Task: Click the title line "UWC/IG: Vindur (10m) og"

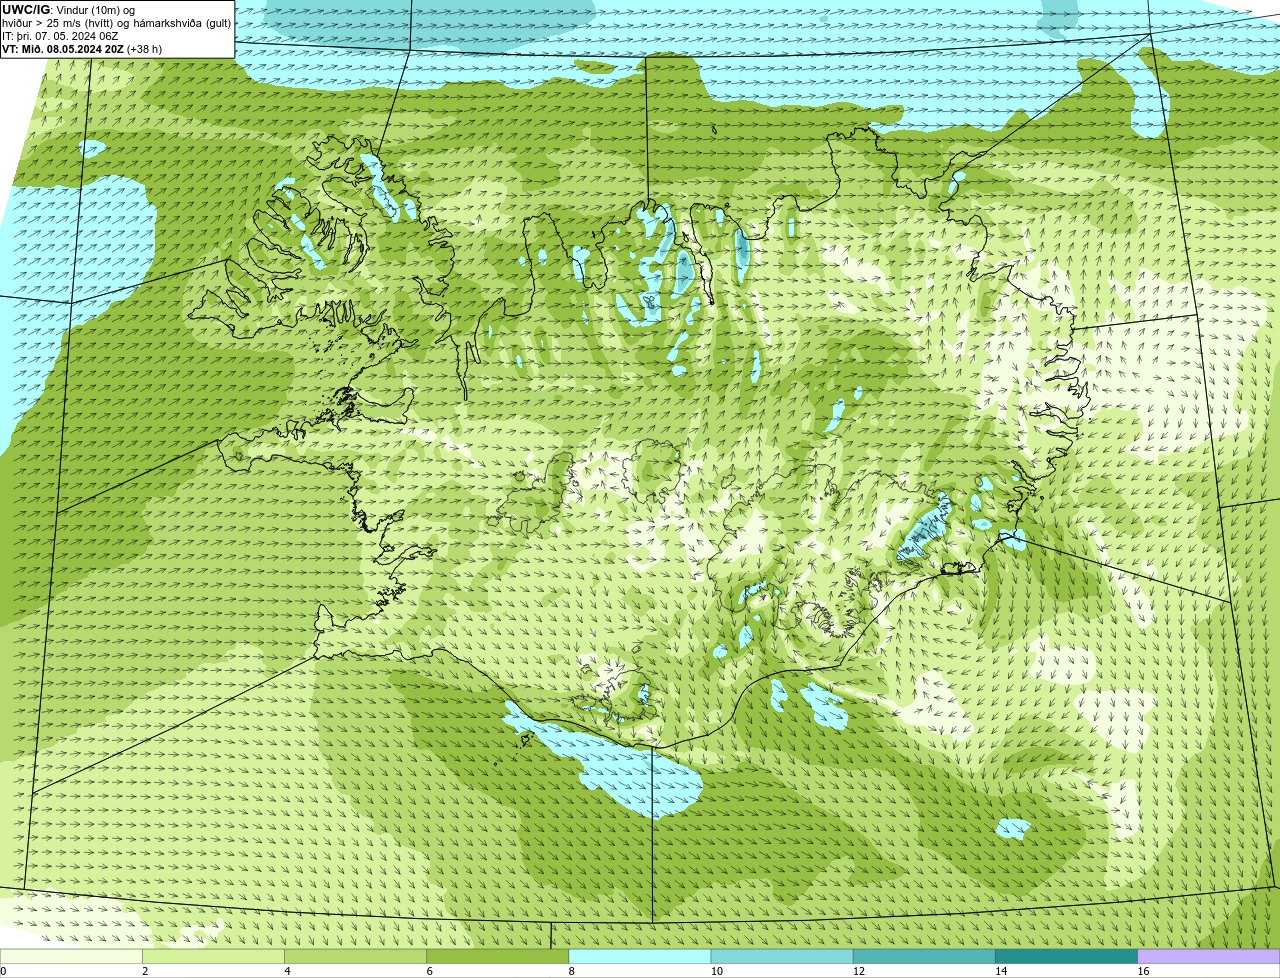Action: pyautogui.click(x=68, y=10)
